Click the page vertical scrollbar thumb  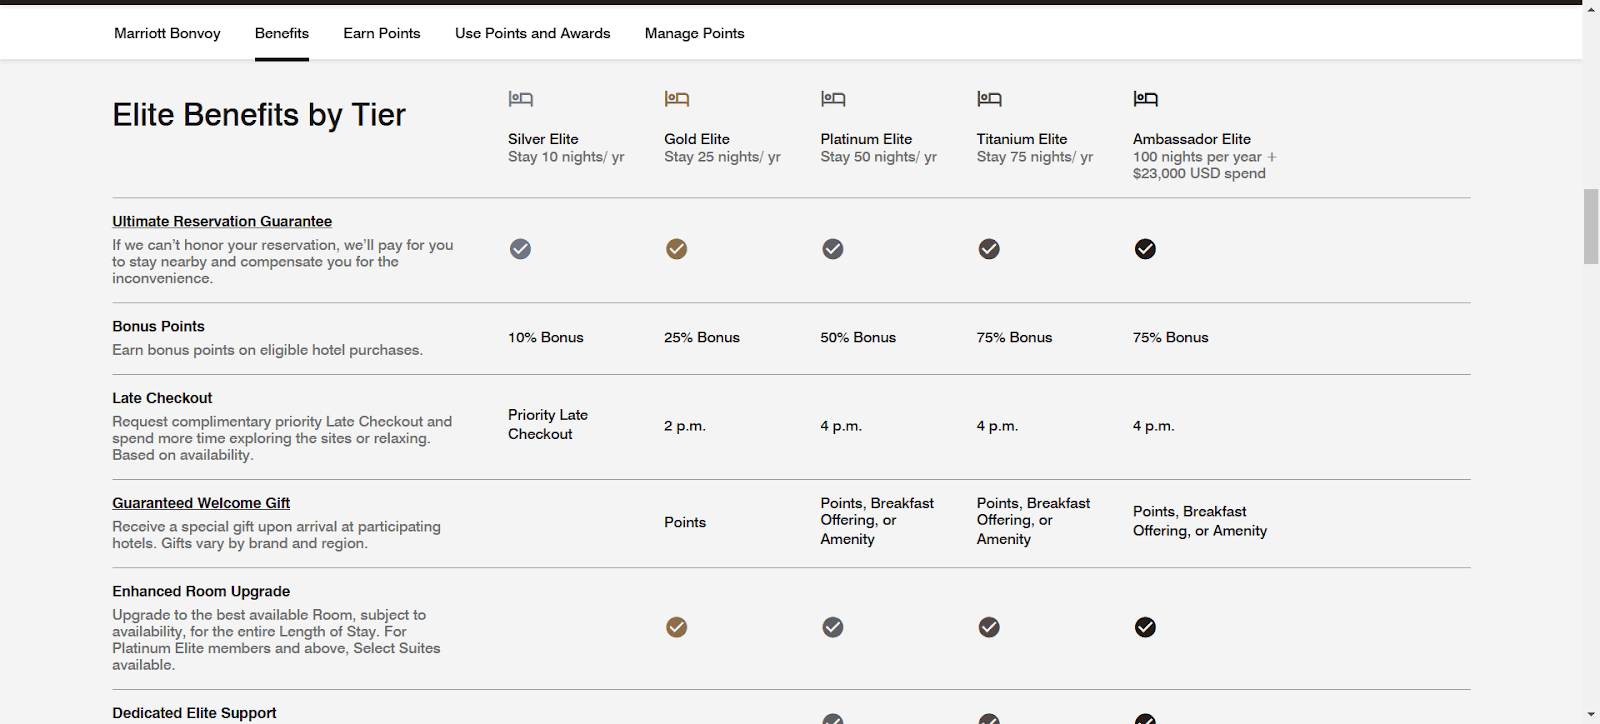(x=1591, y=226)
